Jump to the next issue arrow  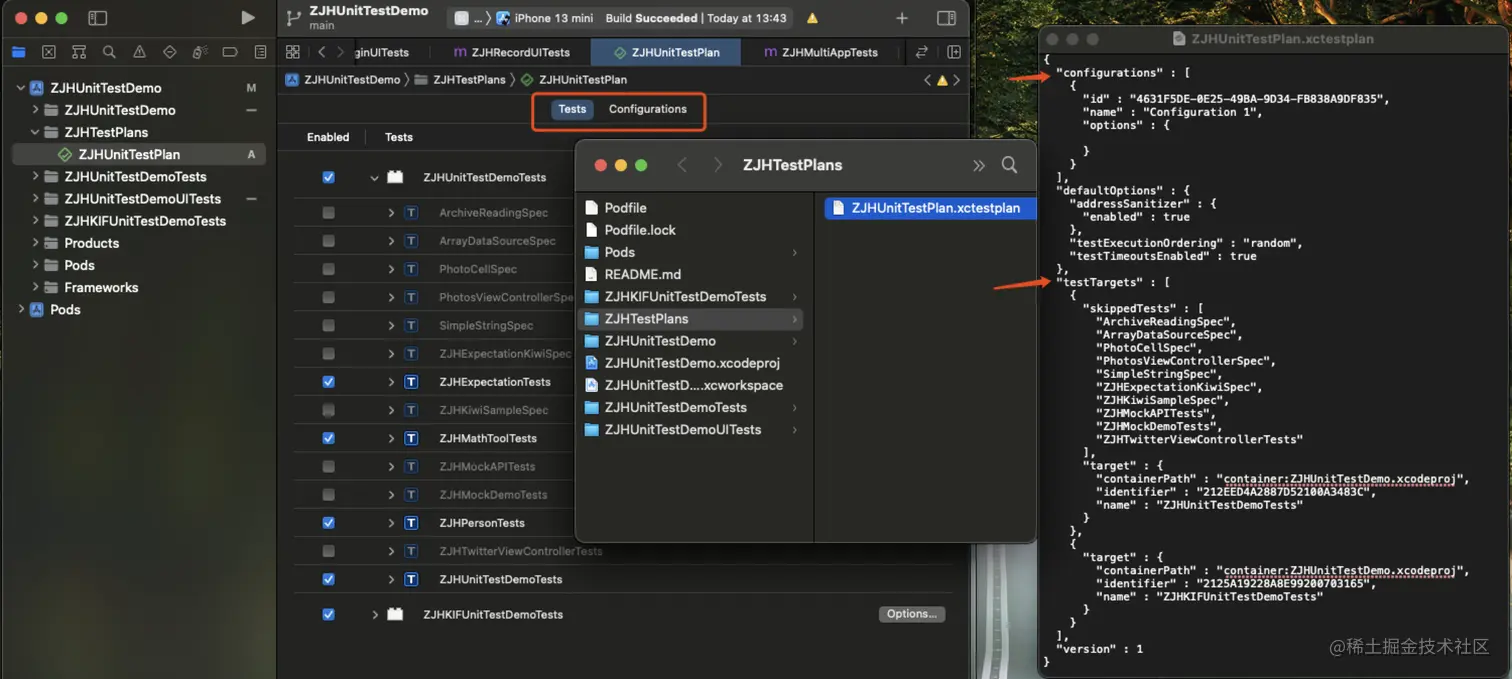pos(957,80)
